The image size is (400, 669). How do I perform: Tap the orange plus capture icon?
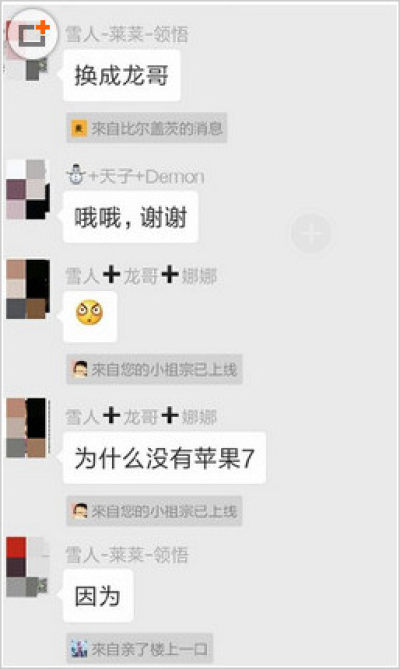tap(33, 34)
